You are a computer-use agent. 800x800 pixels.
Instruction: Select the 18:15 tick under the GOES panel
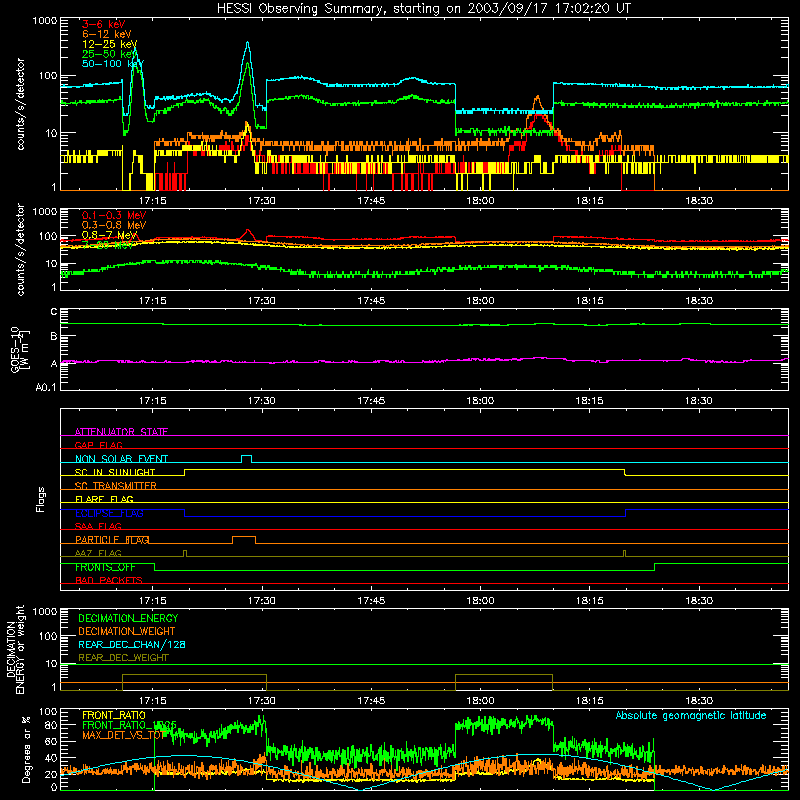(589, 401)
